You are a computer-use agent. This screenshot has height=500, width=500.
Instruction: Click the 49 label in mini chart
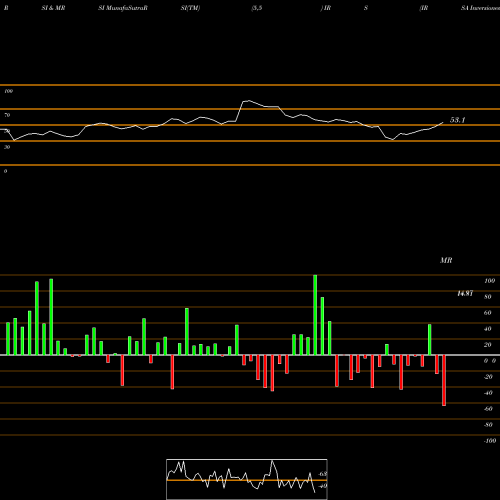323,486
